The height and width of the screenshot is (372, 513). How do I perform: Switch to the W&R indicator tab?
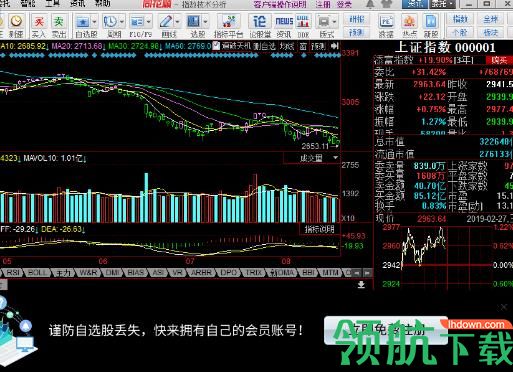(88, 273)
